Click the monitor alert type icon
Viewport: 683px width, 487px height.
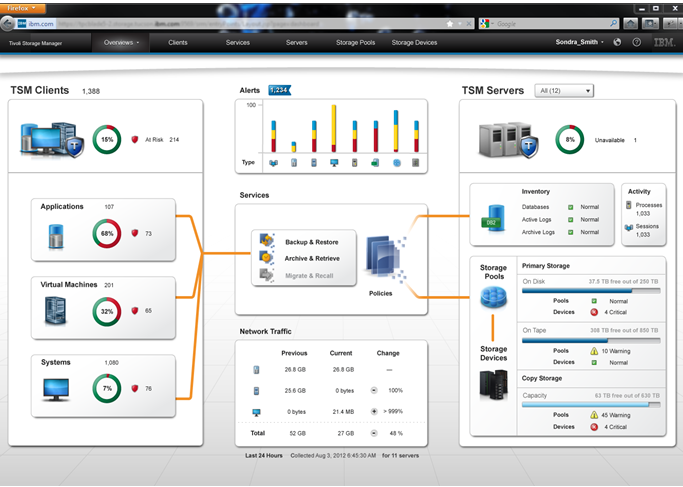pos(334,163)
